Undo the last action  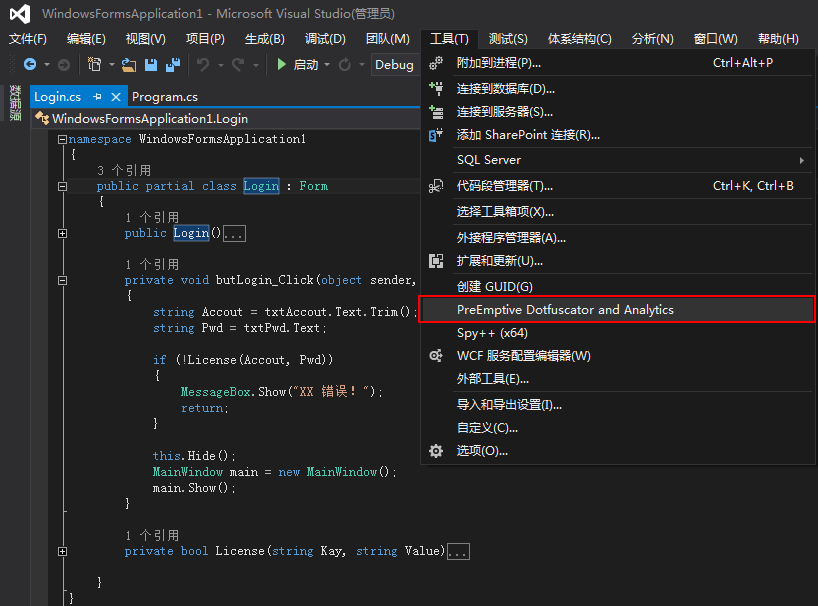(x=203, y=65)
